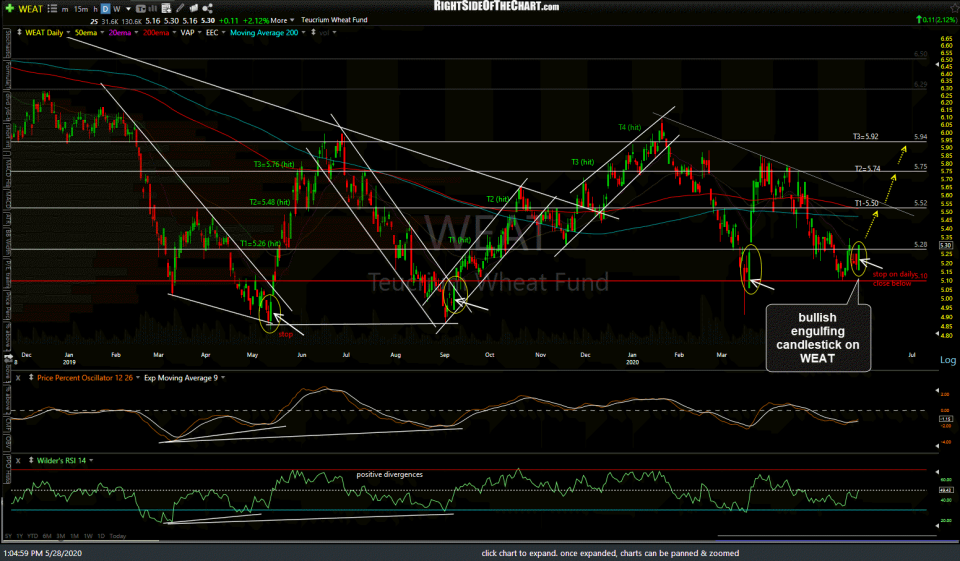Click the green 0.11 (2.12%) change readout

tap(936, 20)
